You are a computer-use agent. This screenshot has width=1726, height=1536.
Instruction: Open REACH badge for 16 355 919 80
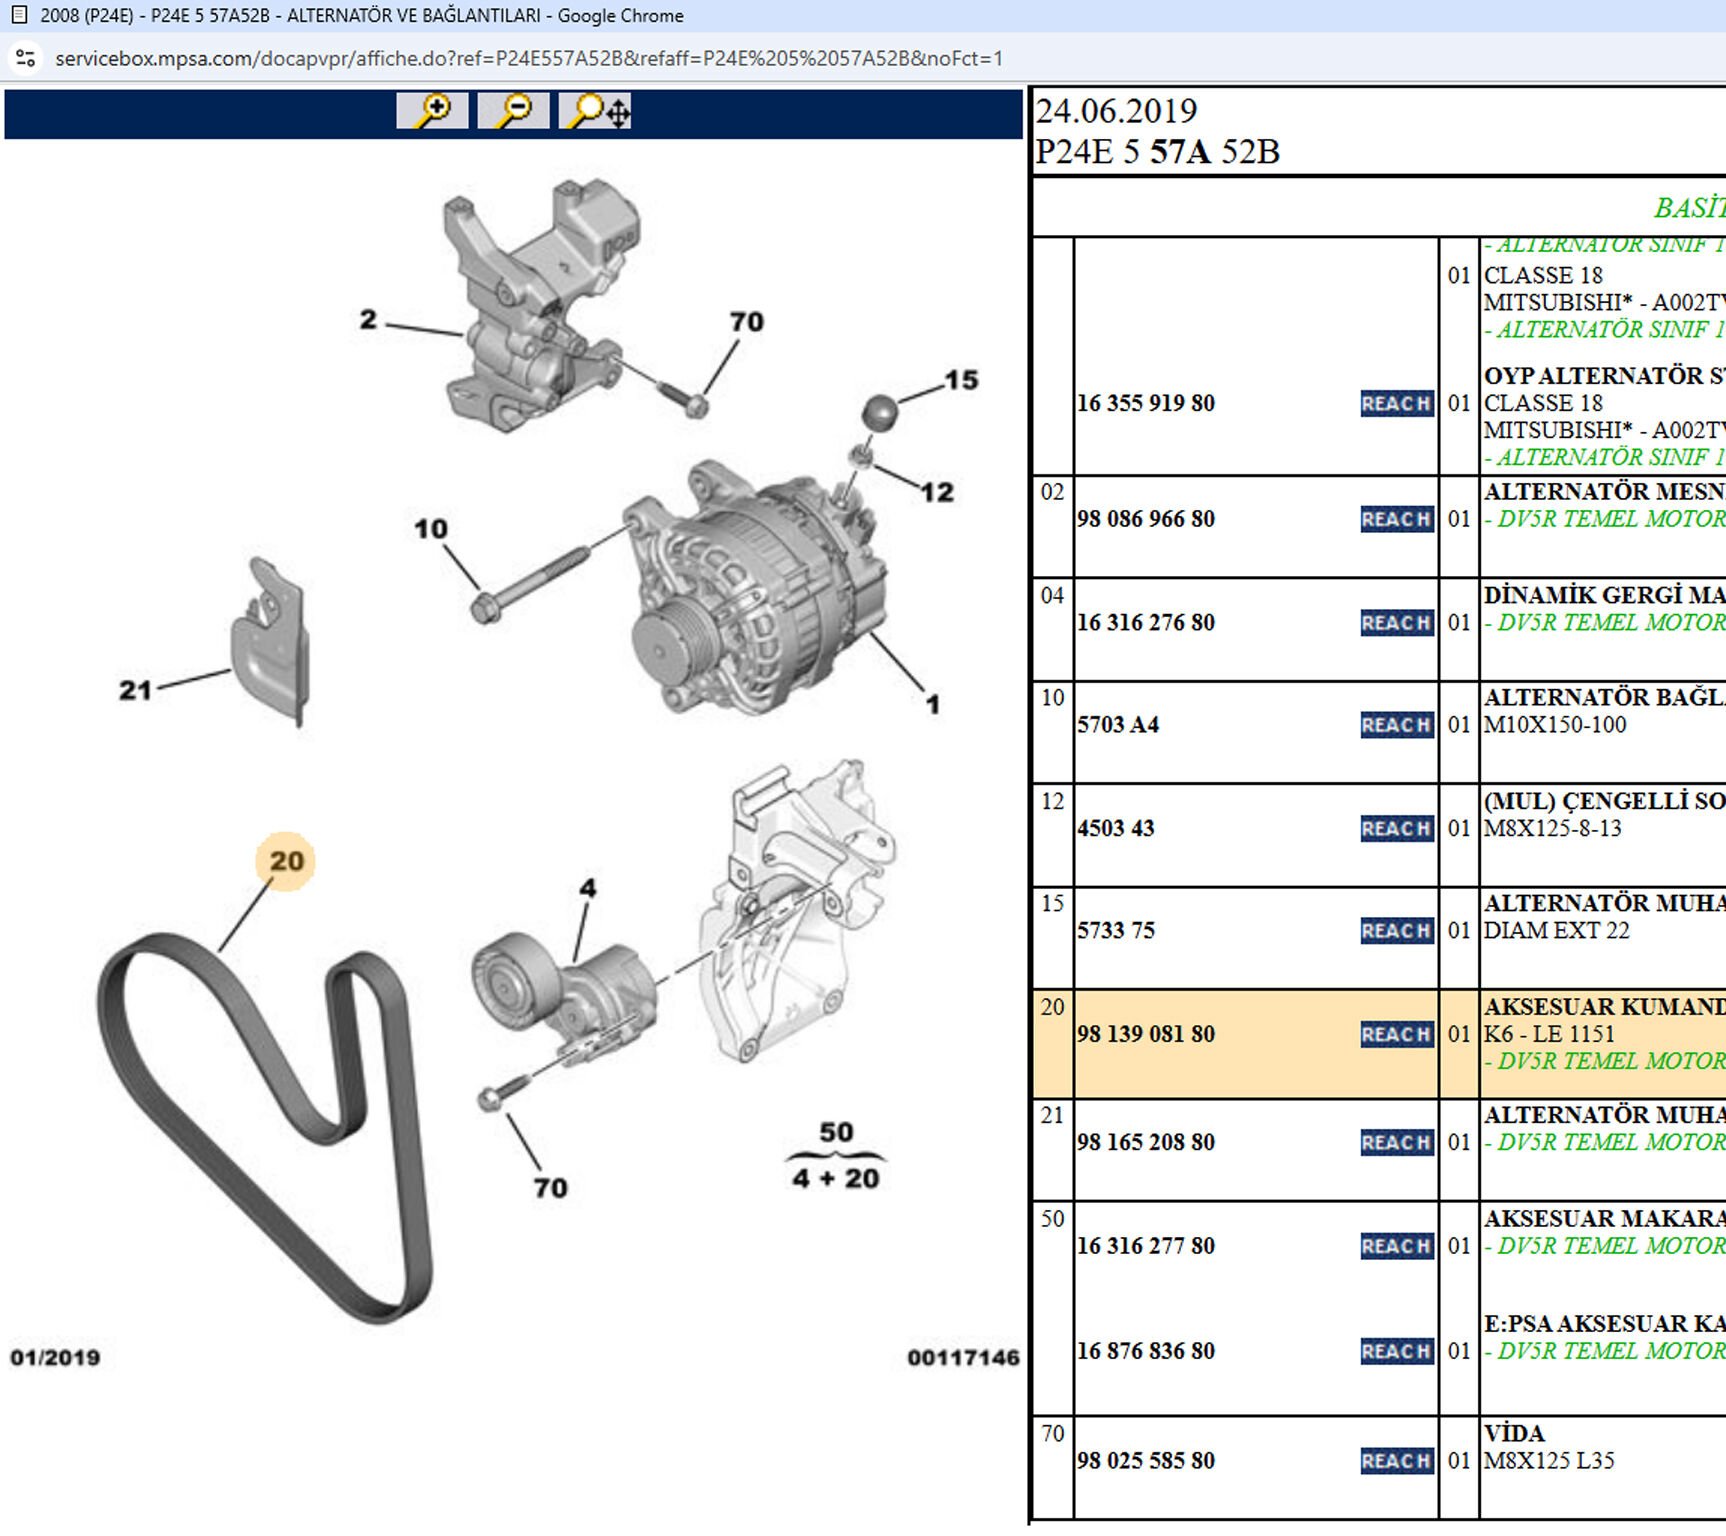point(1396,403)
